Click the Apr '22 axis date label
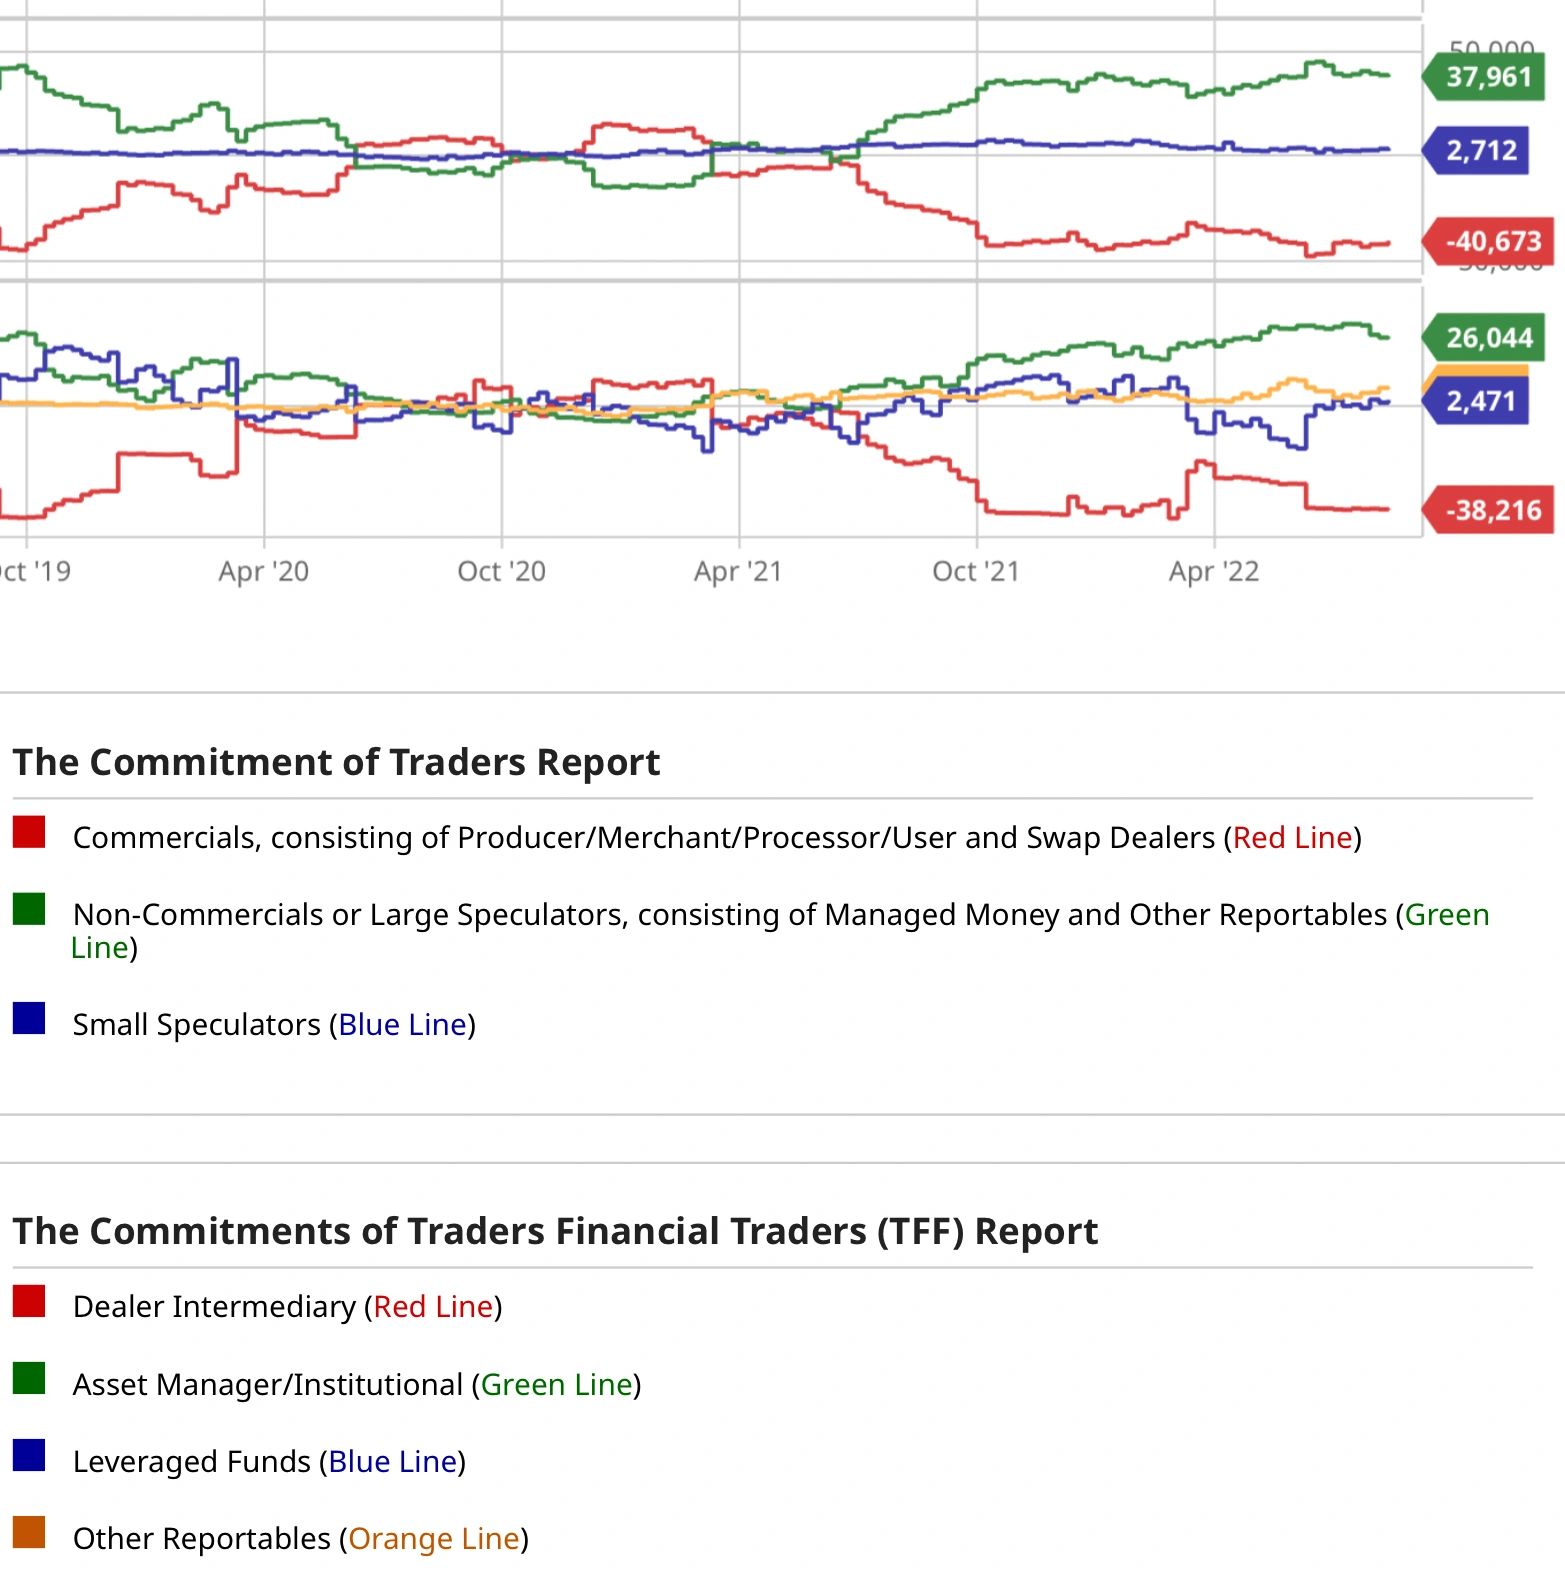The image size is (1565, 1572). (x=1214, y=571)
